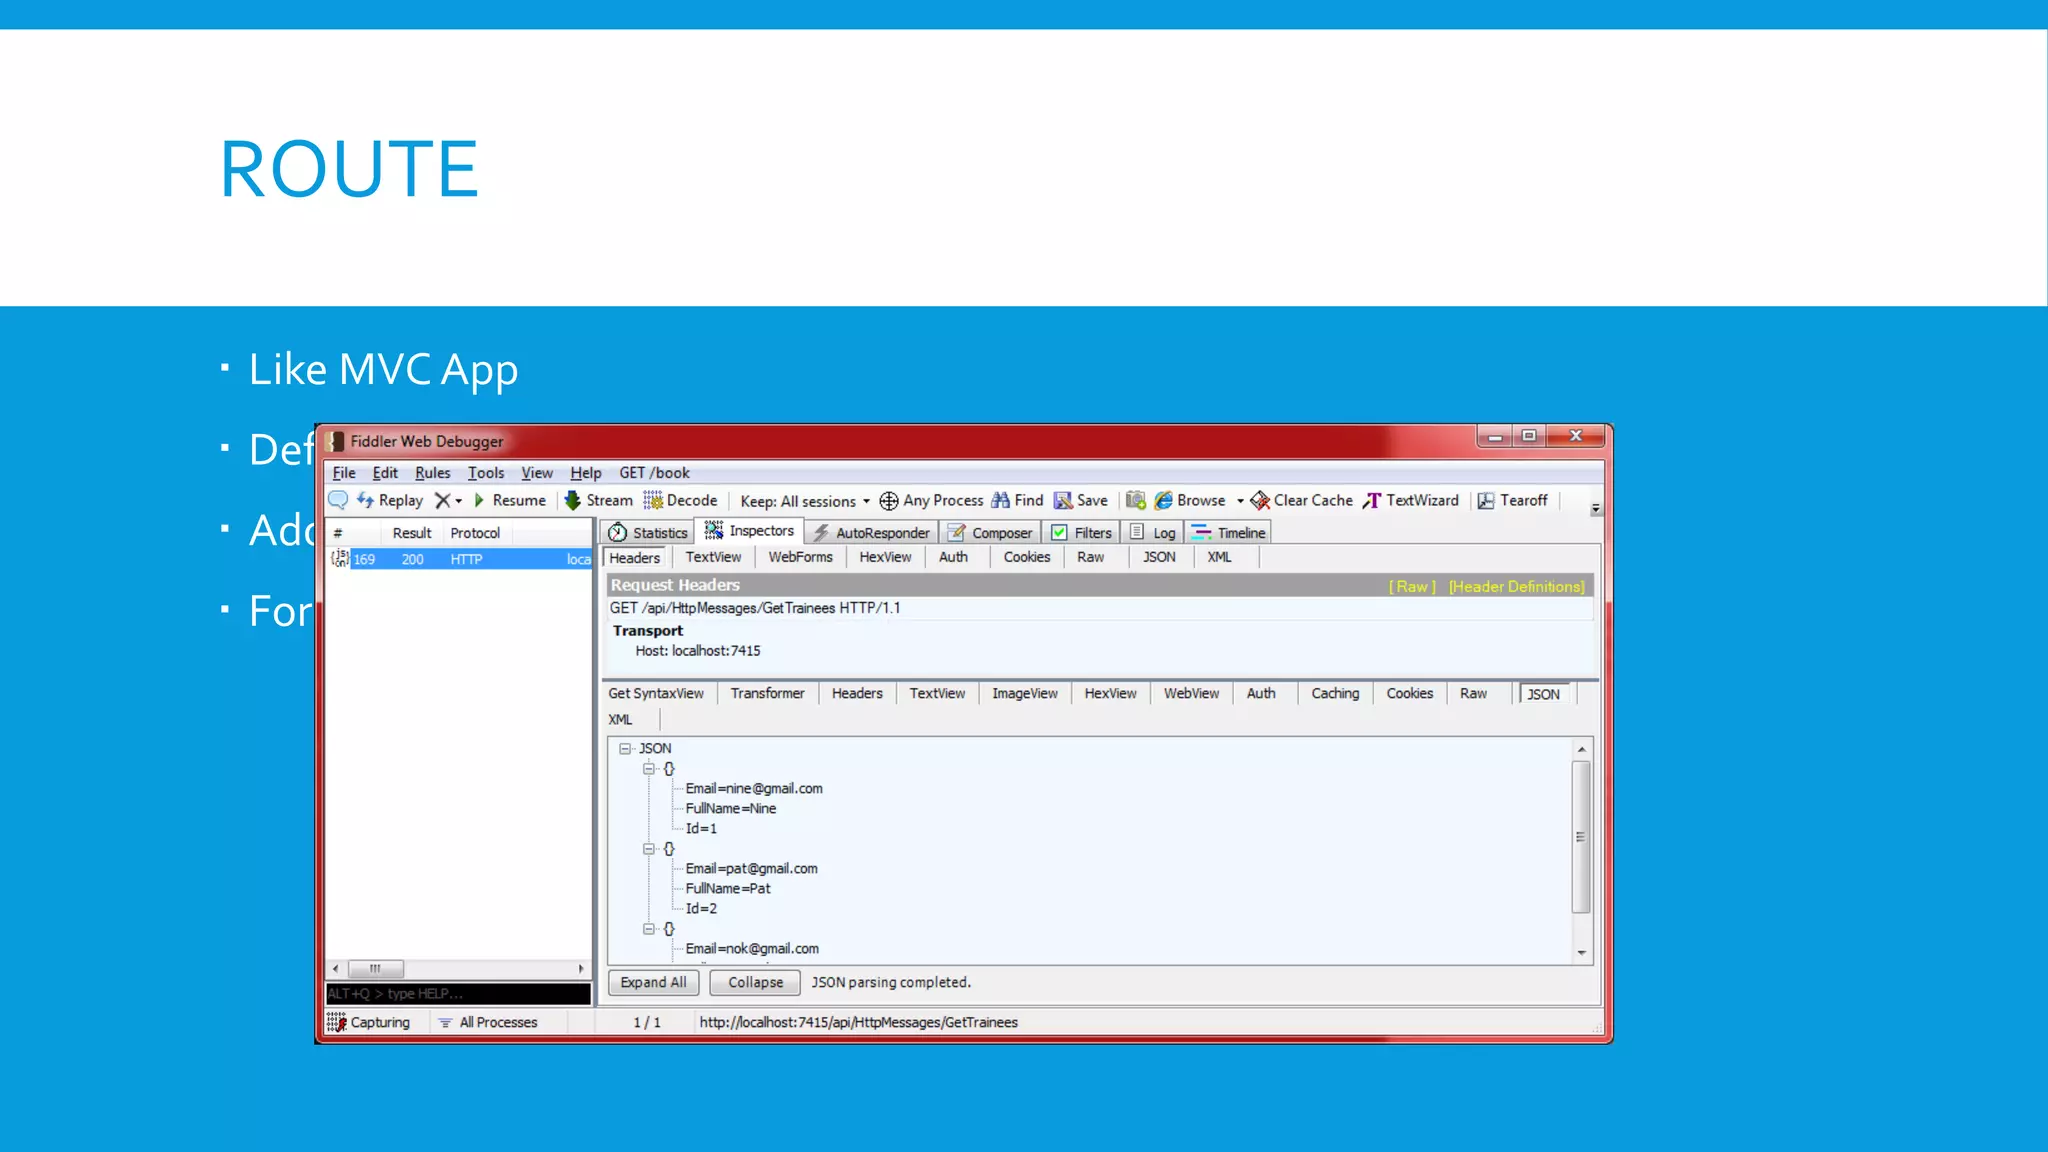
Task: Open Keep: All sessions dropdown
Action: tap(805, 501)
